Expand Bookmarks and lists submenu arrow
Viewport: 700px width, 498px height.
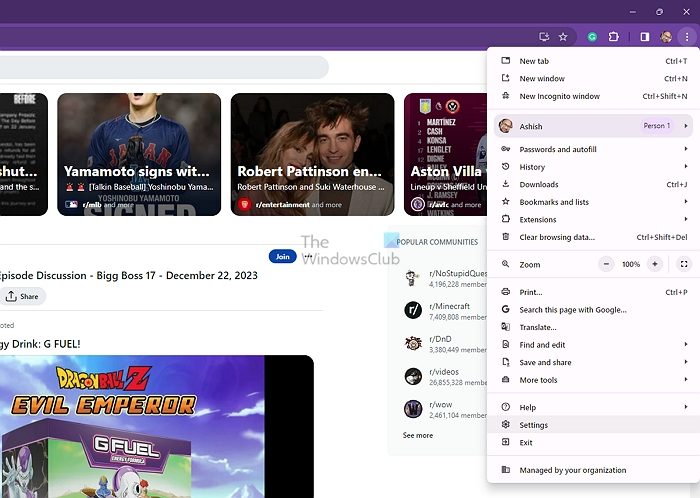[686, 201]
